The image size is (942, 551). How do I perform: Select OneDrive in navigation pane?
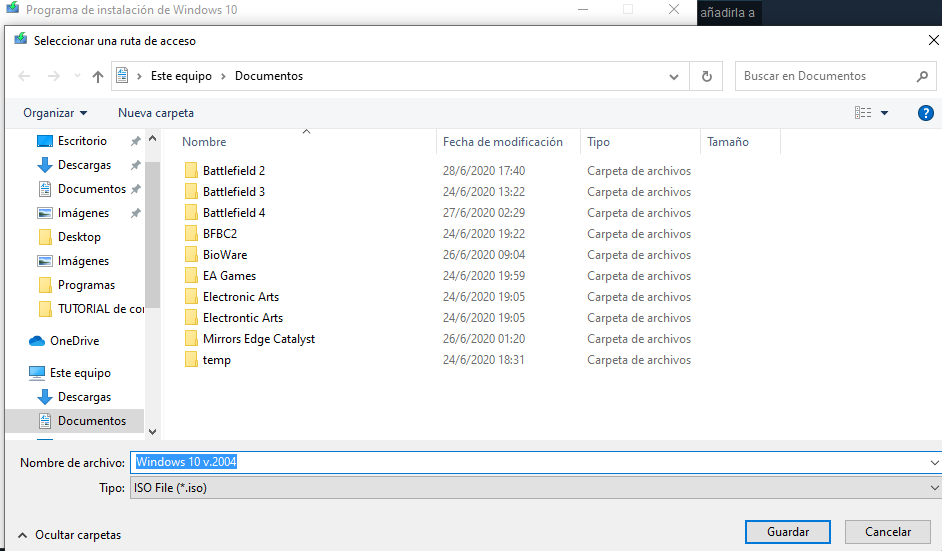point(74,341)
